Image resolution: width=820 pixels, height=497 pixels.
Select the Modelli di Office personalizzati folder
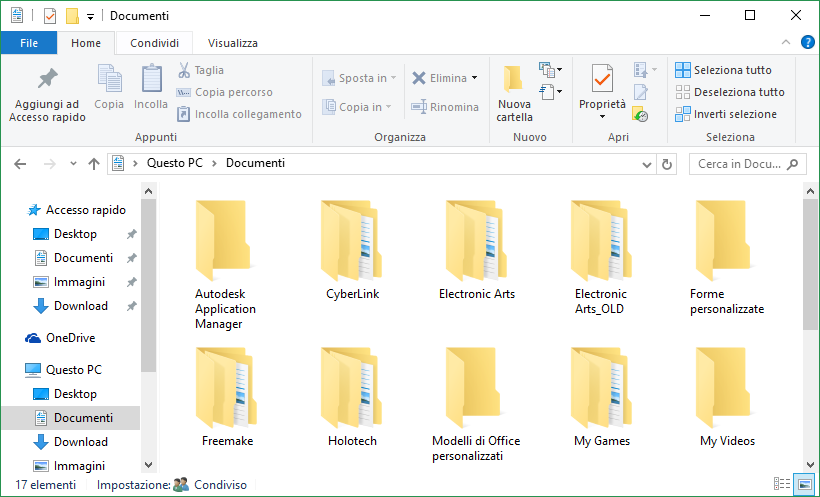476,404
